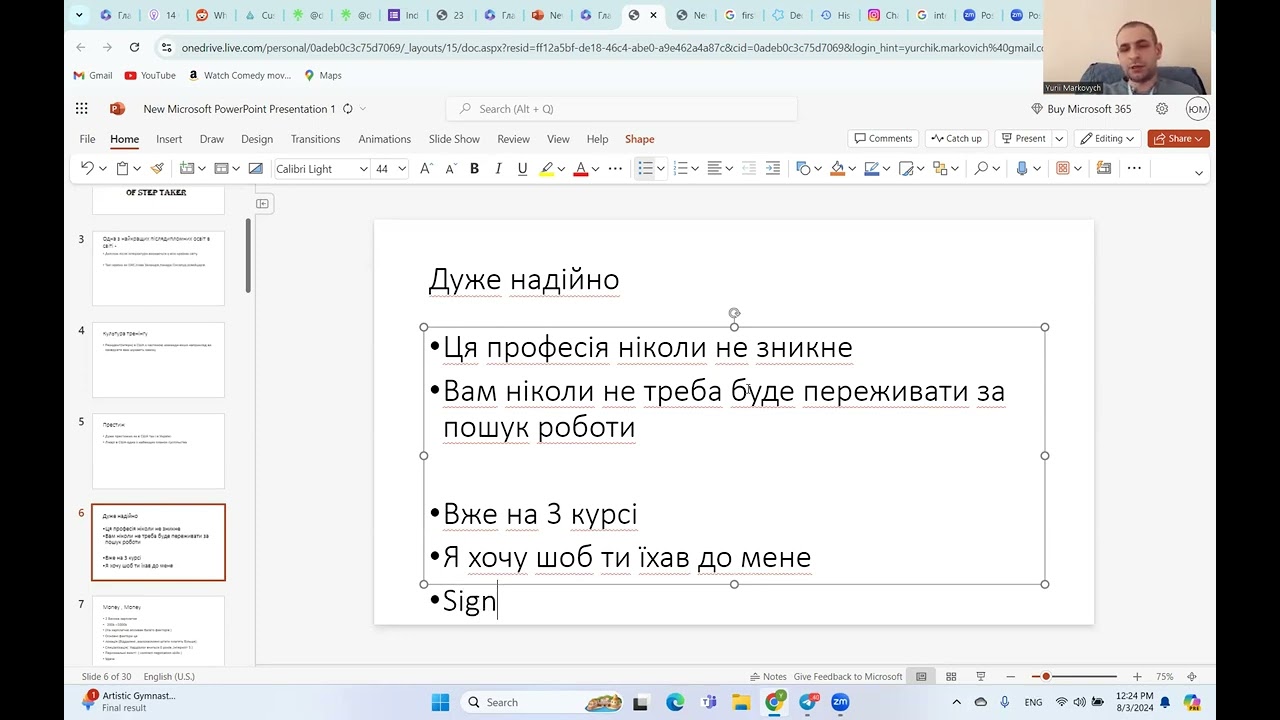Click the Windows Start button
1280x720 pixels.
[x=440, y=702]
